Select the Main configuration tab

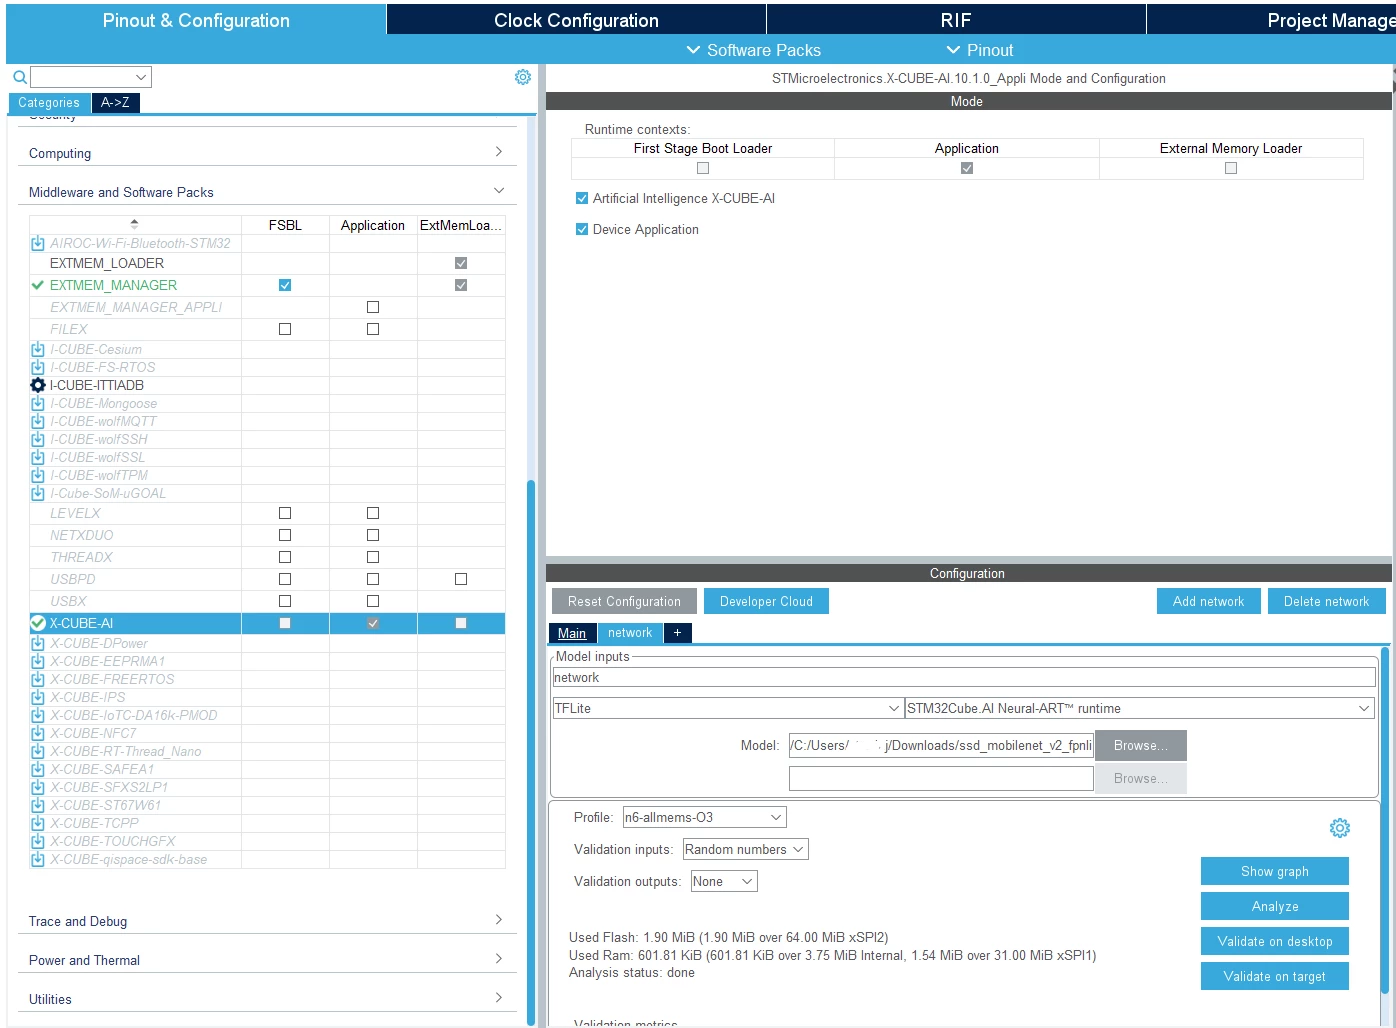tap(572, 633)
